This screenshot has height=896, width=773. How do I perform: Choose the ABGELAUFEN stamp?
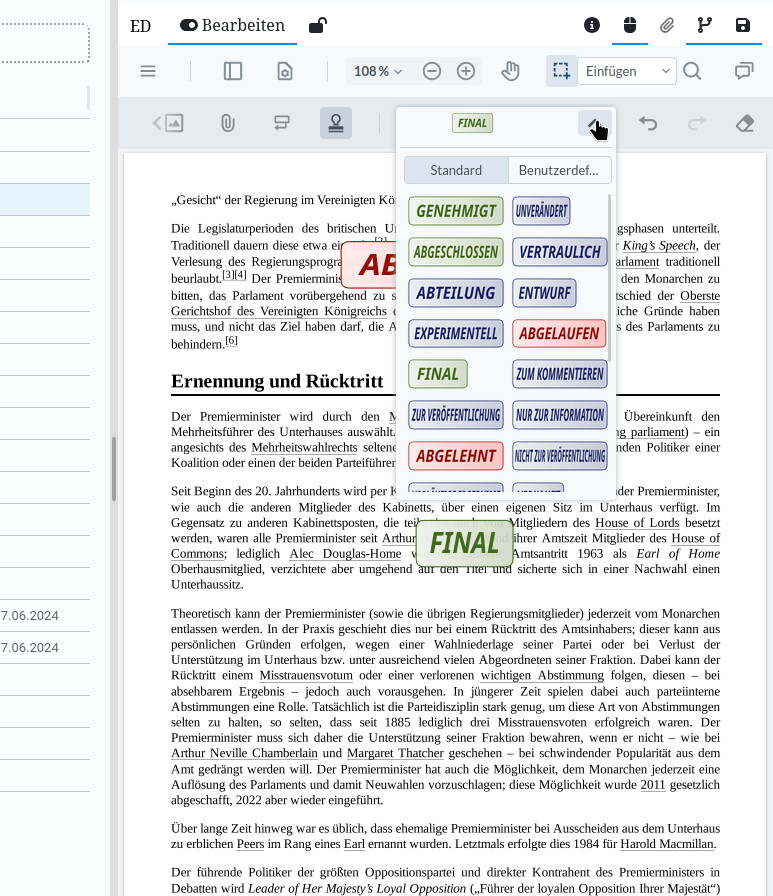tap(559, 333)
